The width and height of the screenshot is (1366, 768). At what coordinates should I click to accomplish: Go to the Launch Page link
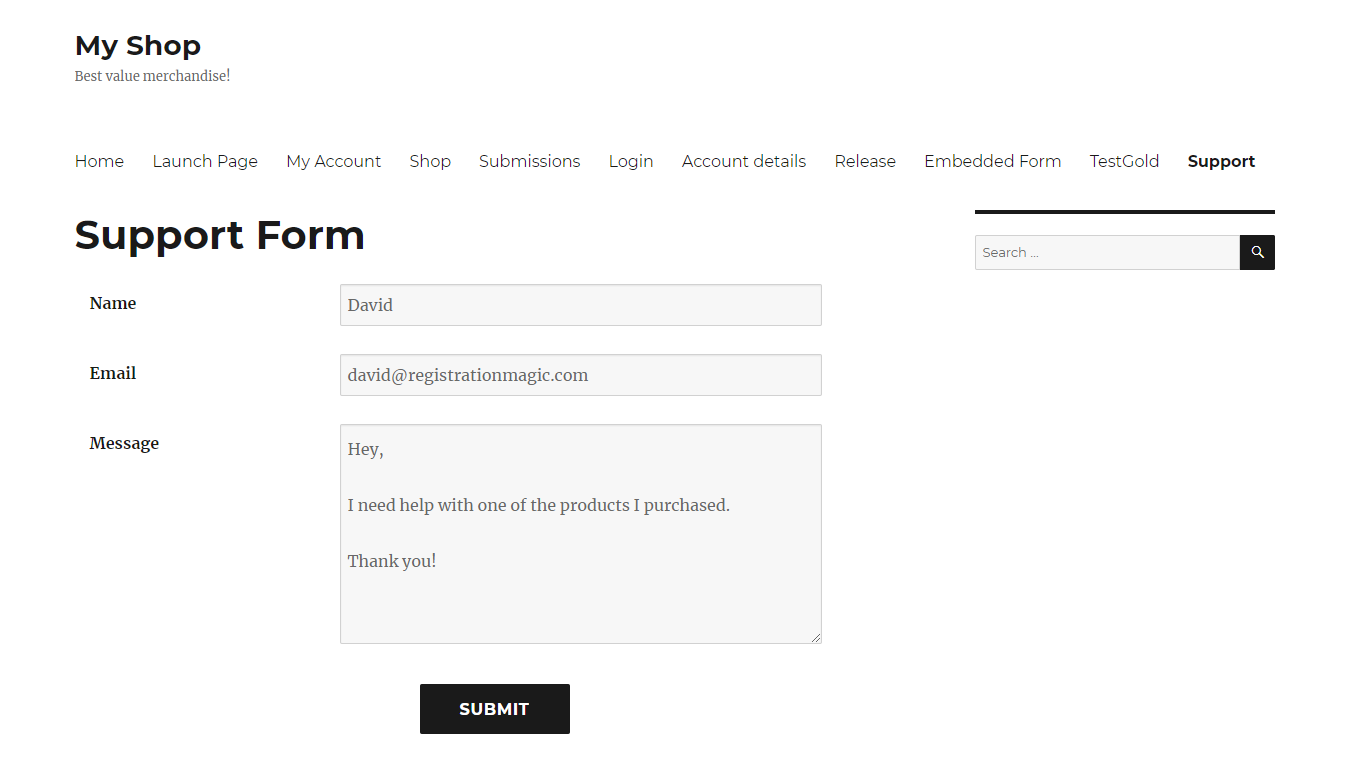click(x=205, y=161)
